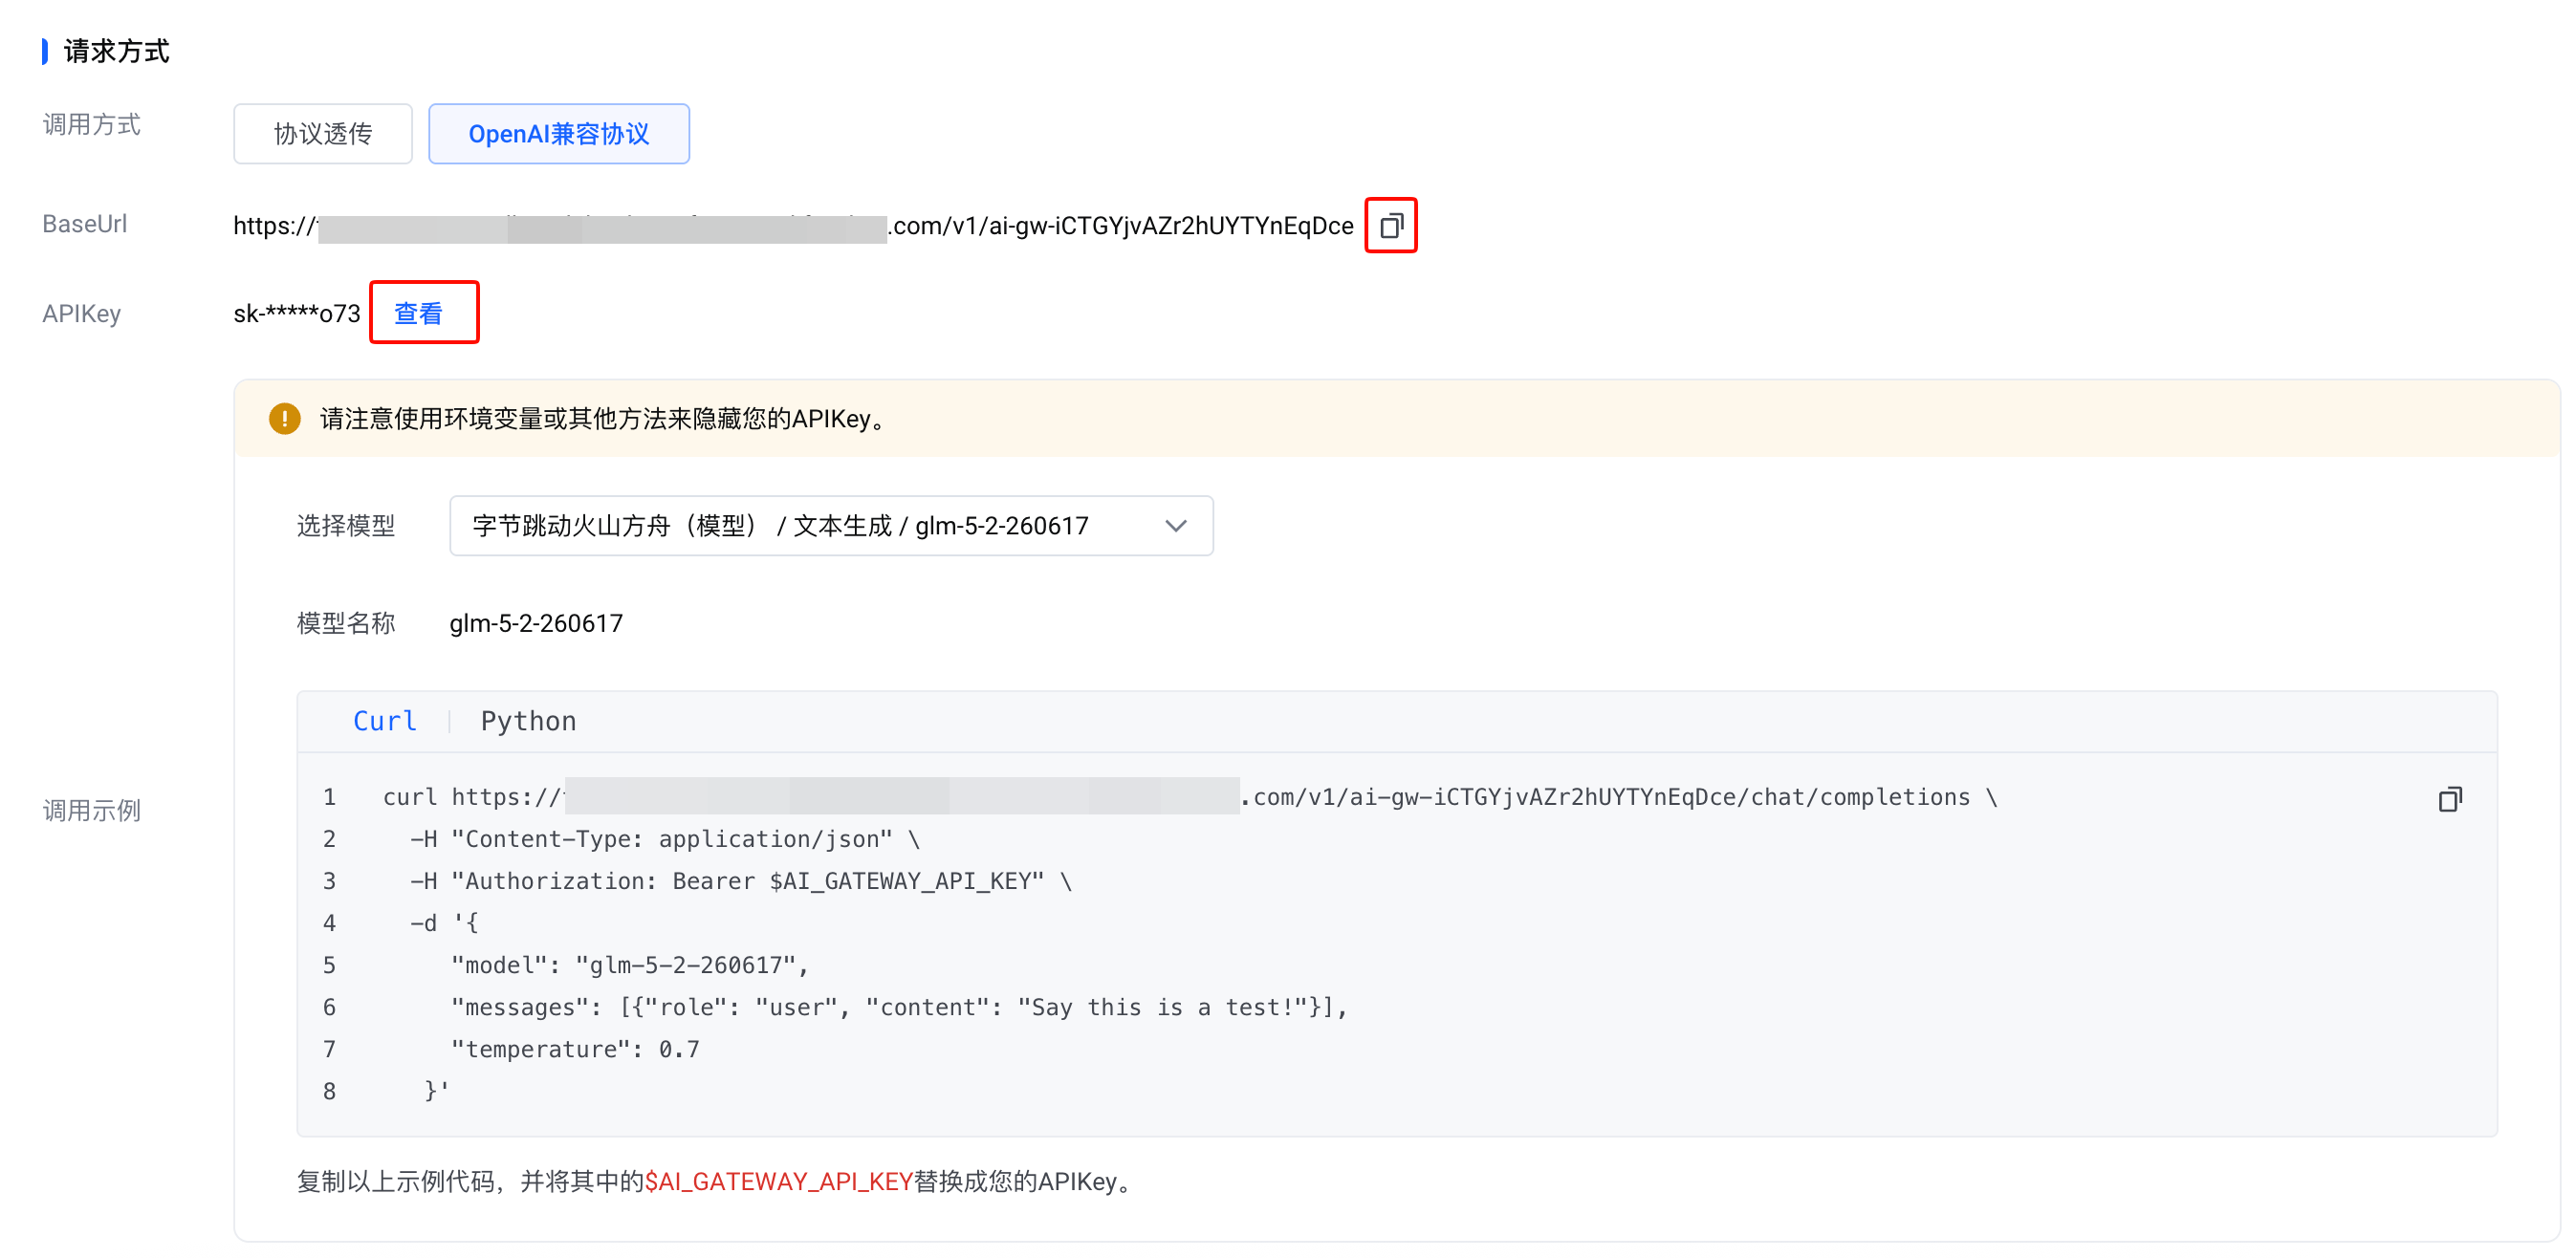
Task: Copy the BaseUrl with the copy icon
Action: tap(1391, 226)
